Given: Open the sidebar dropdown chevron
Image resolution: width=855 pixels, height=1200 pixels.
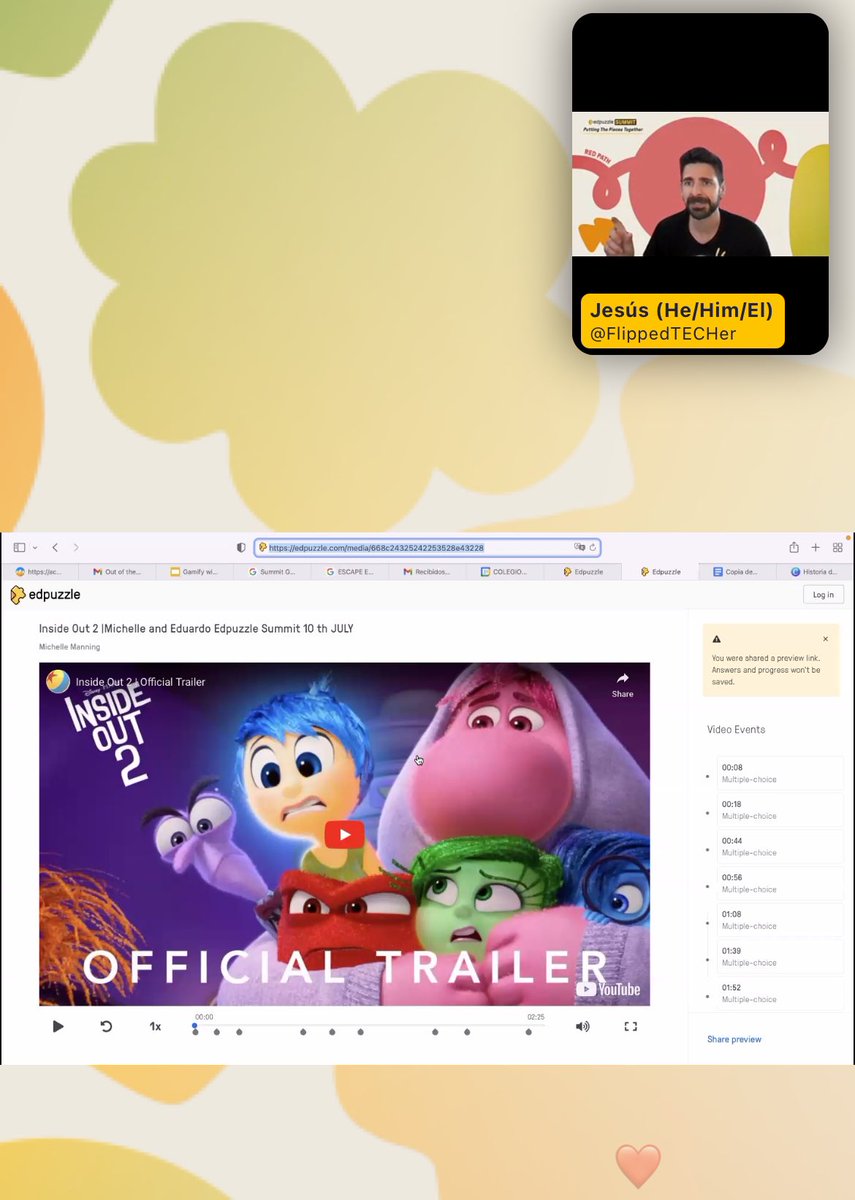Looking at the screenshot, I should point(35,548).
